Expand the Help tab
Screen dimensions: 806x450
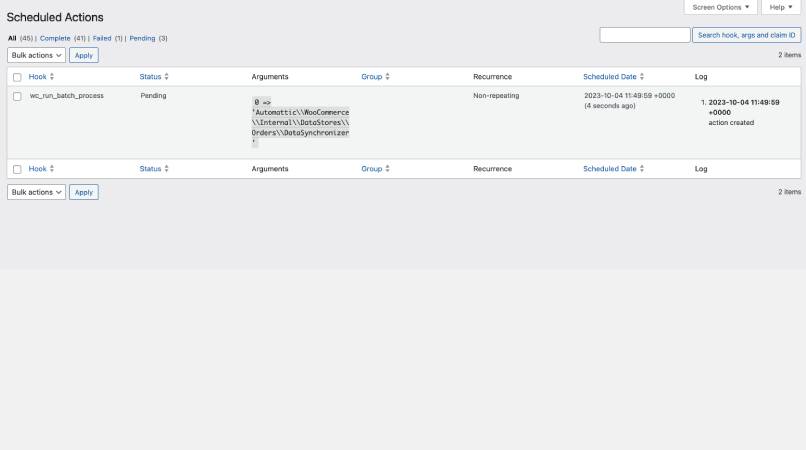pyautogui.click(x=780, y=7)
